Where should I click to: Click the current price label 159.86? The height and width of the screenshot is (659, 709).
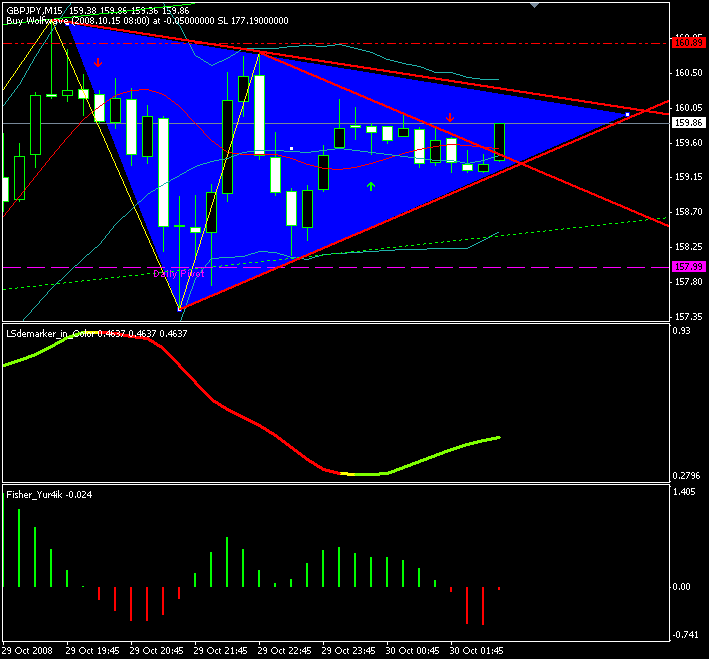[686, 123]
